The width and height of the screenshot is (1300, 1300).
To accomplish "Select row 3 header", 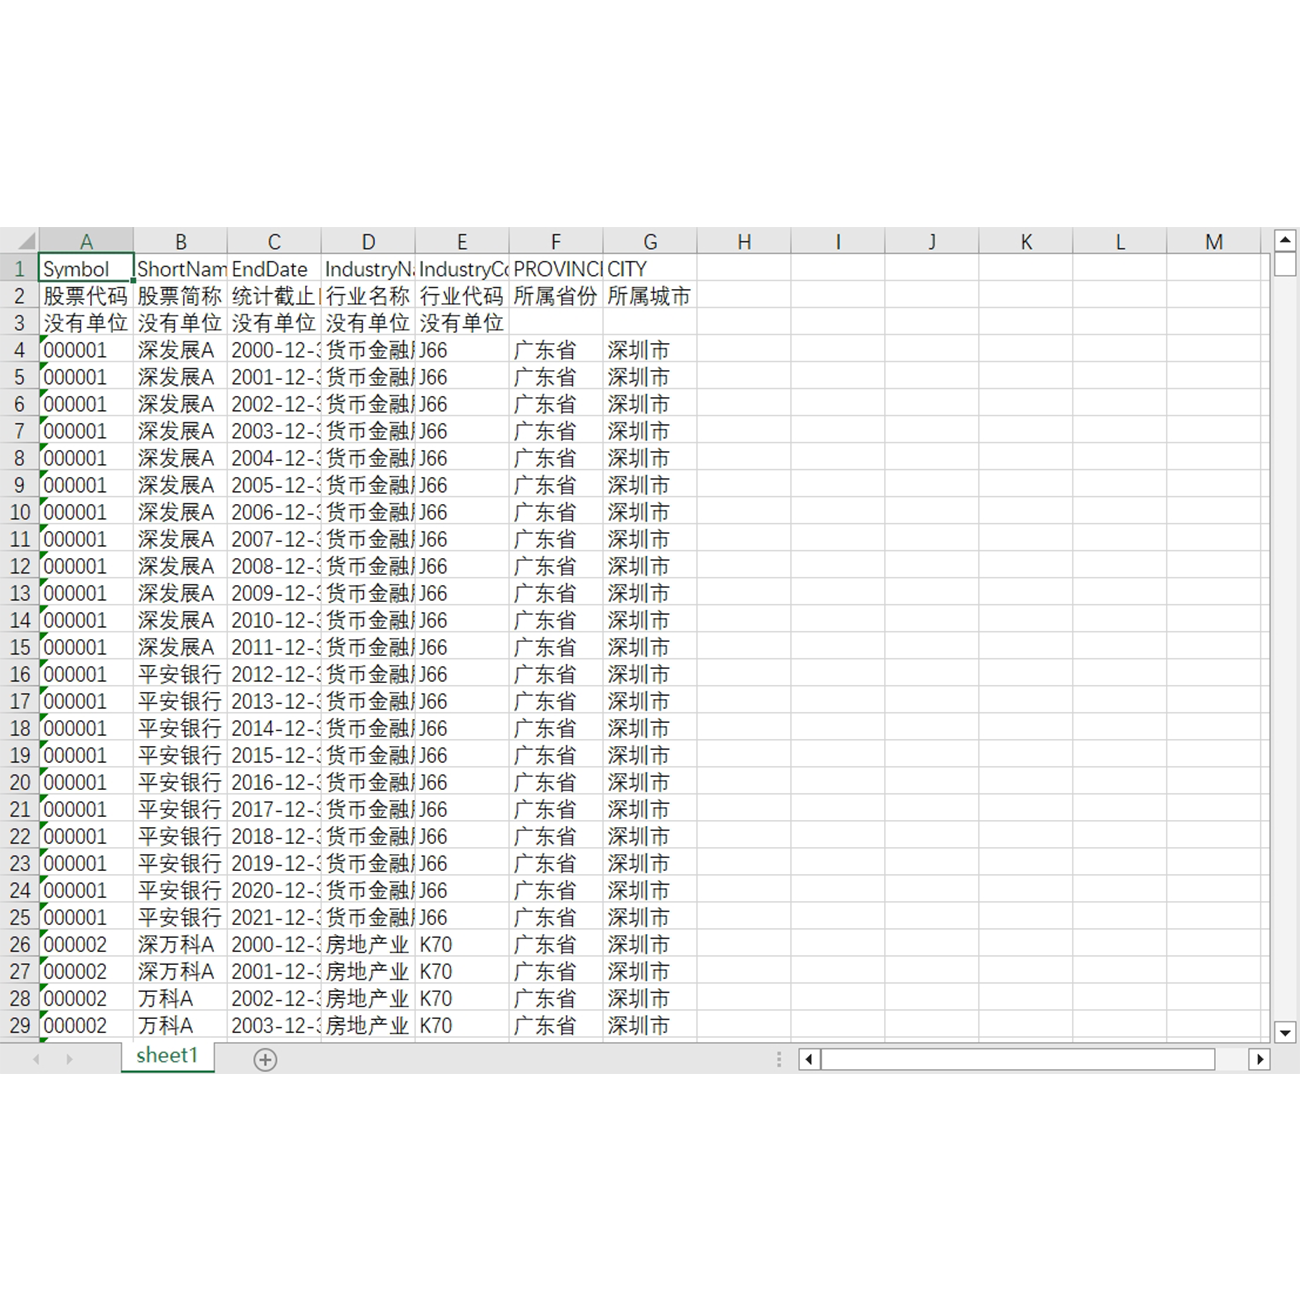I will [19, 323].
